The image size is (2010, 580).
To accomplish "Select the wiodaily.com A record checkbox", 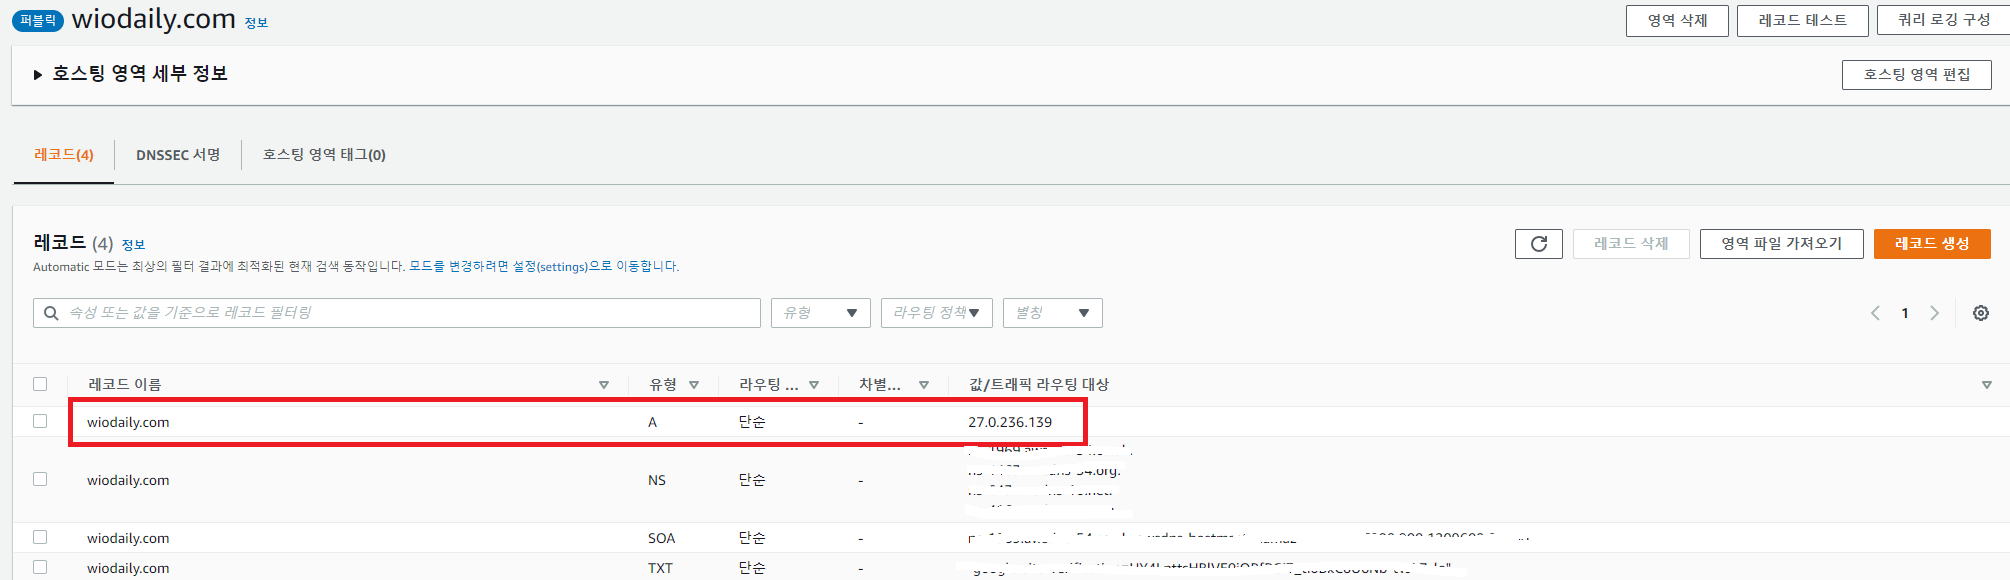I will point(40,421).
